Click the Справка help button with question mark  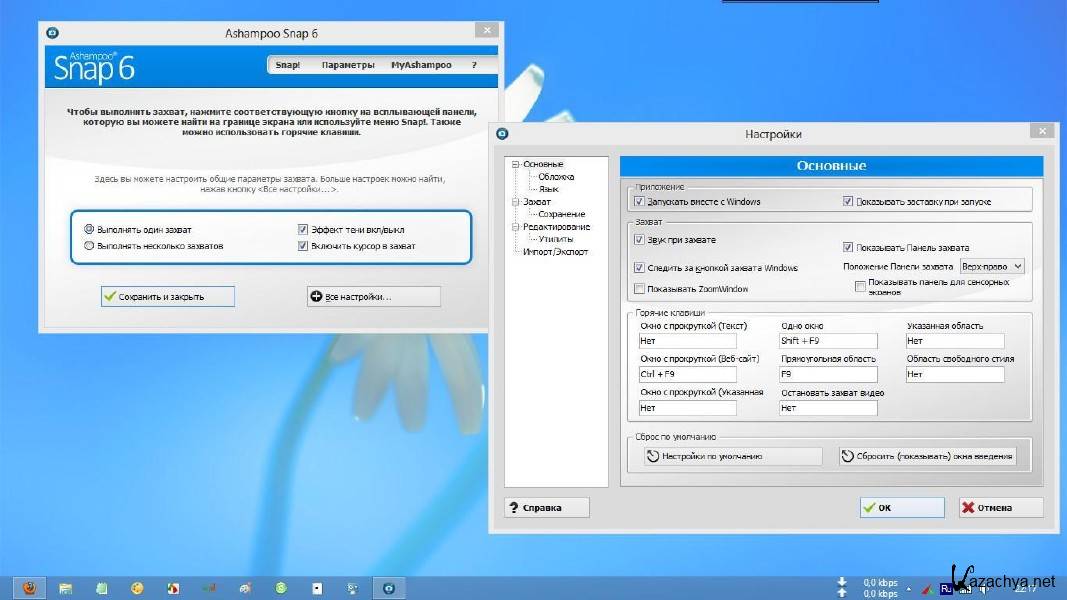tap(547, 507)
